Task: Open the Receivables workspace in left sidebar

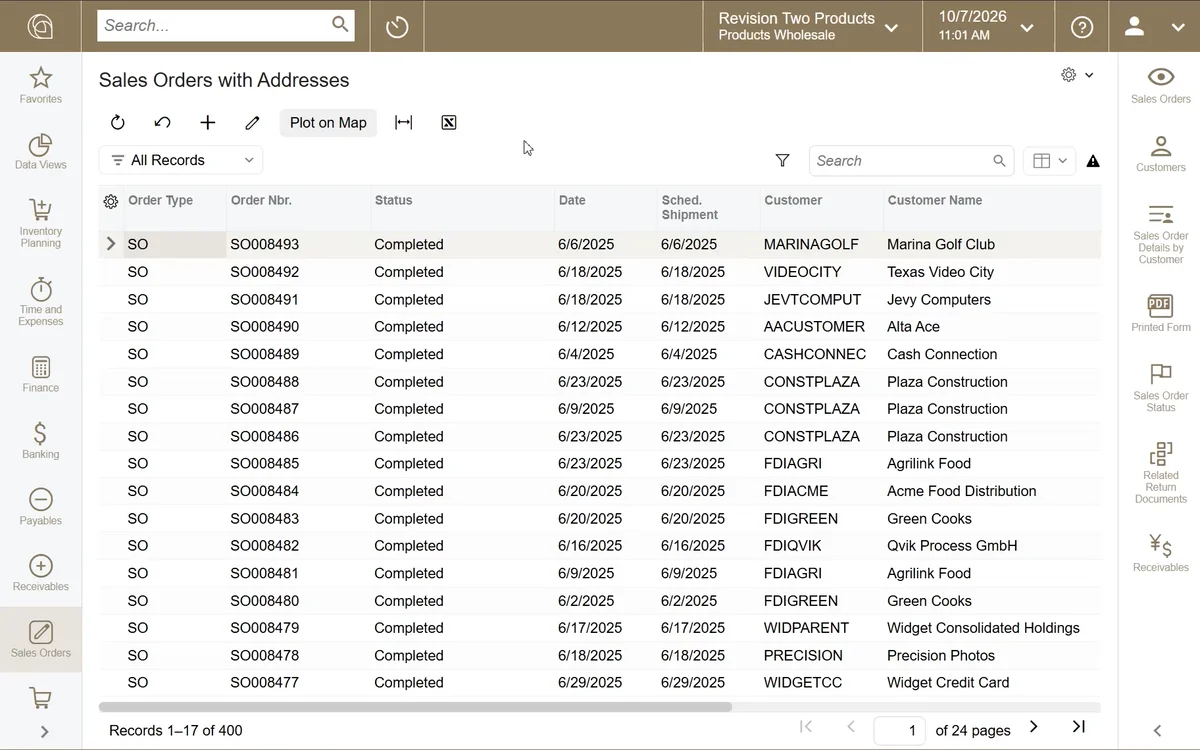Action: [x=41, y=573]
